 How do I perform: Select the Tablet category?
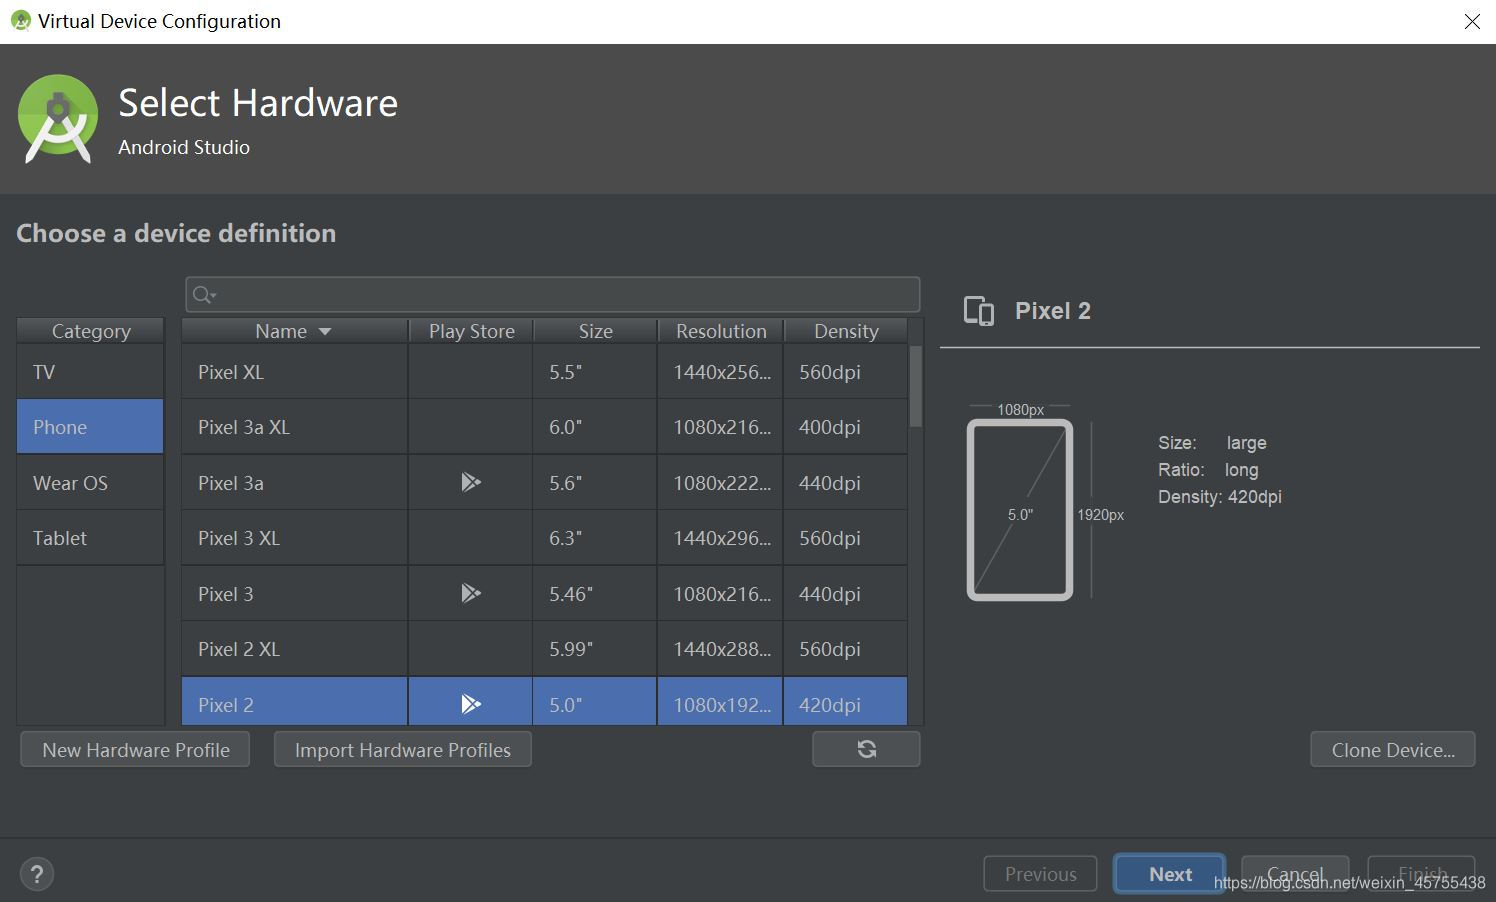[90, 538]
